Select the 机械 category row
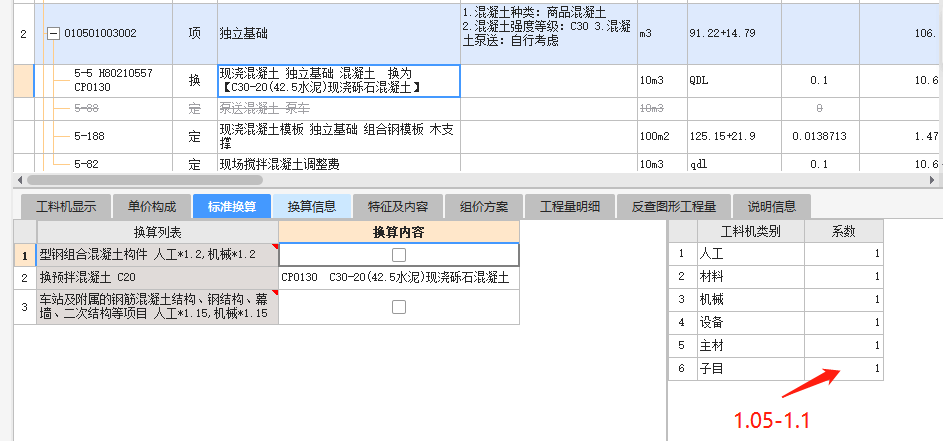 click(x=751, y=300)
